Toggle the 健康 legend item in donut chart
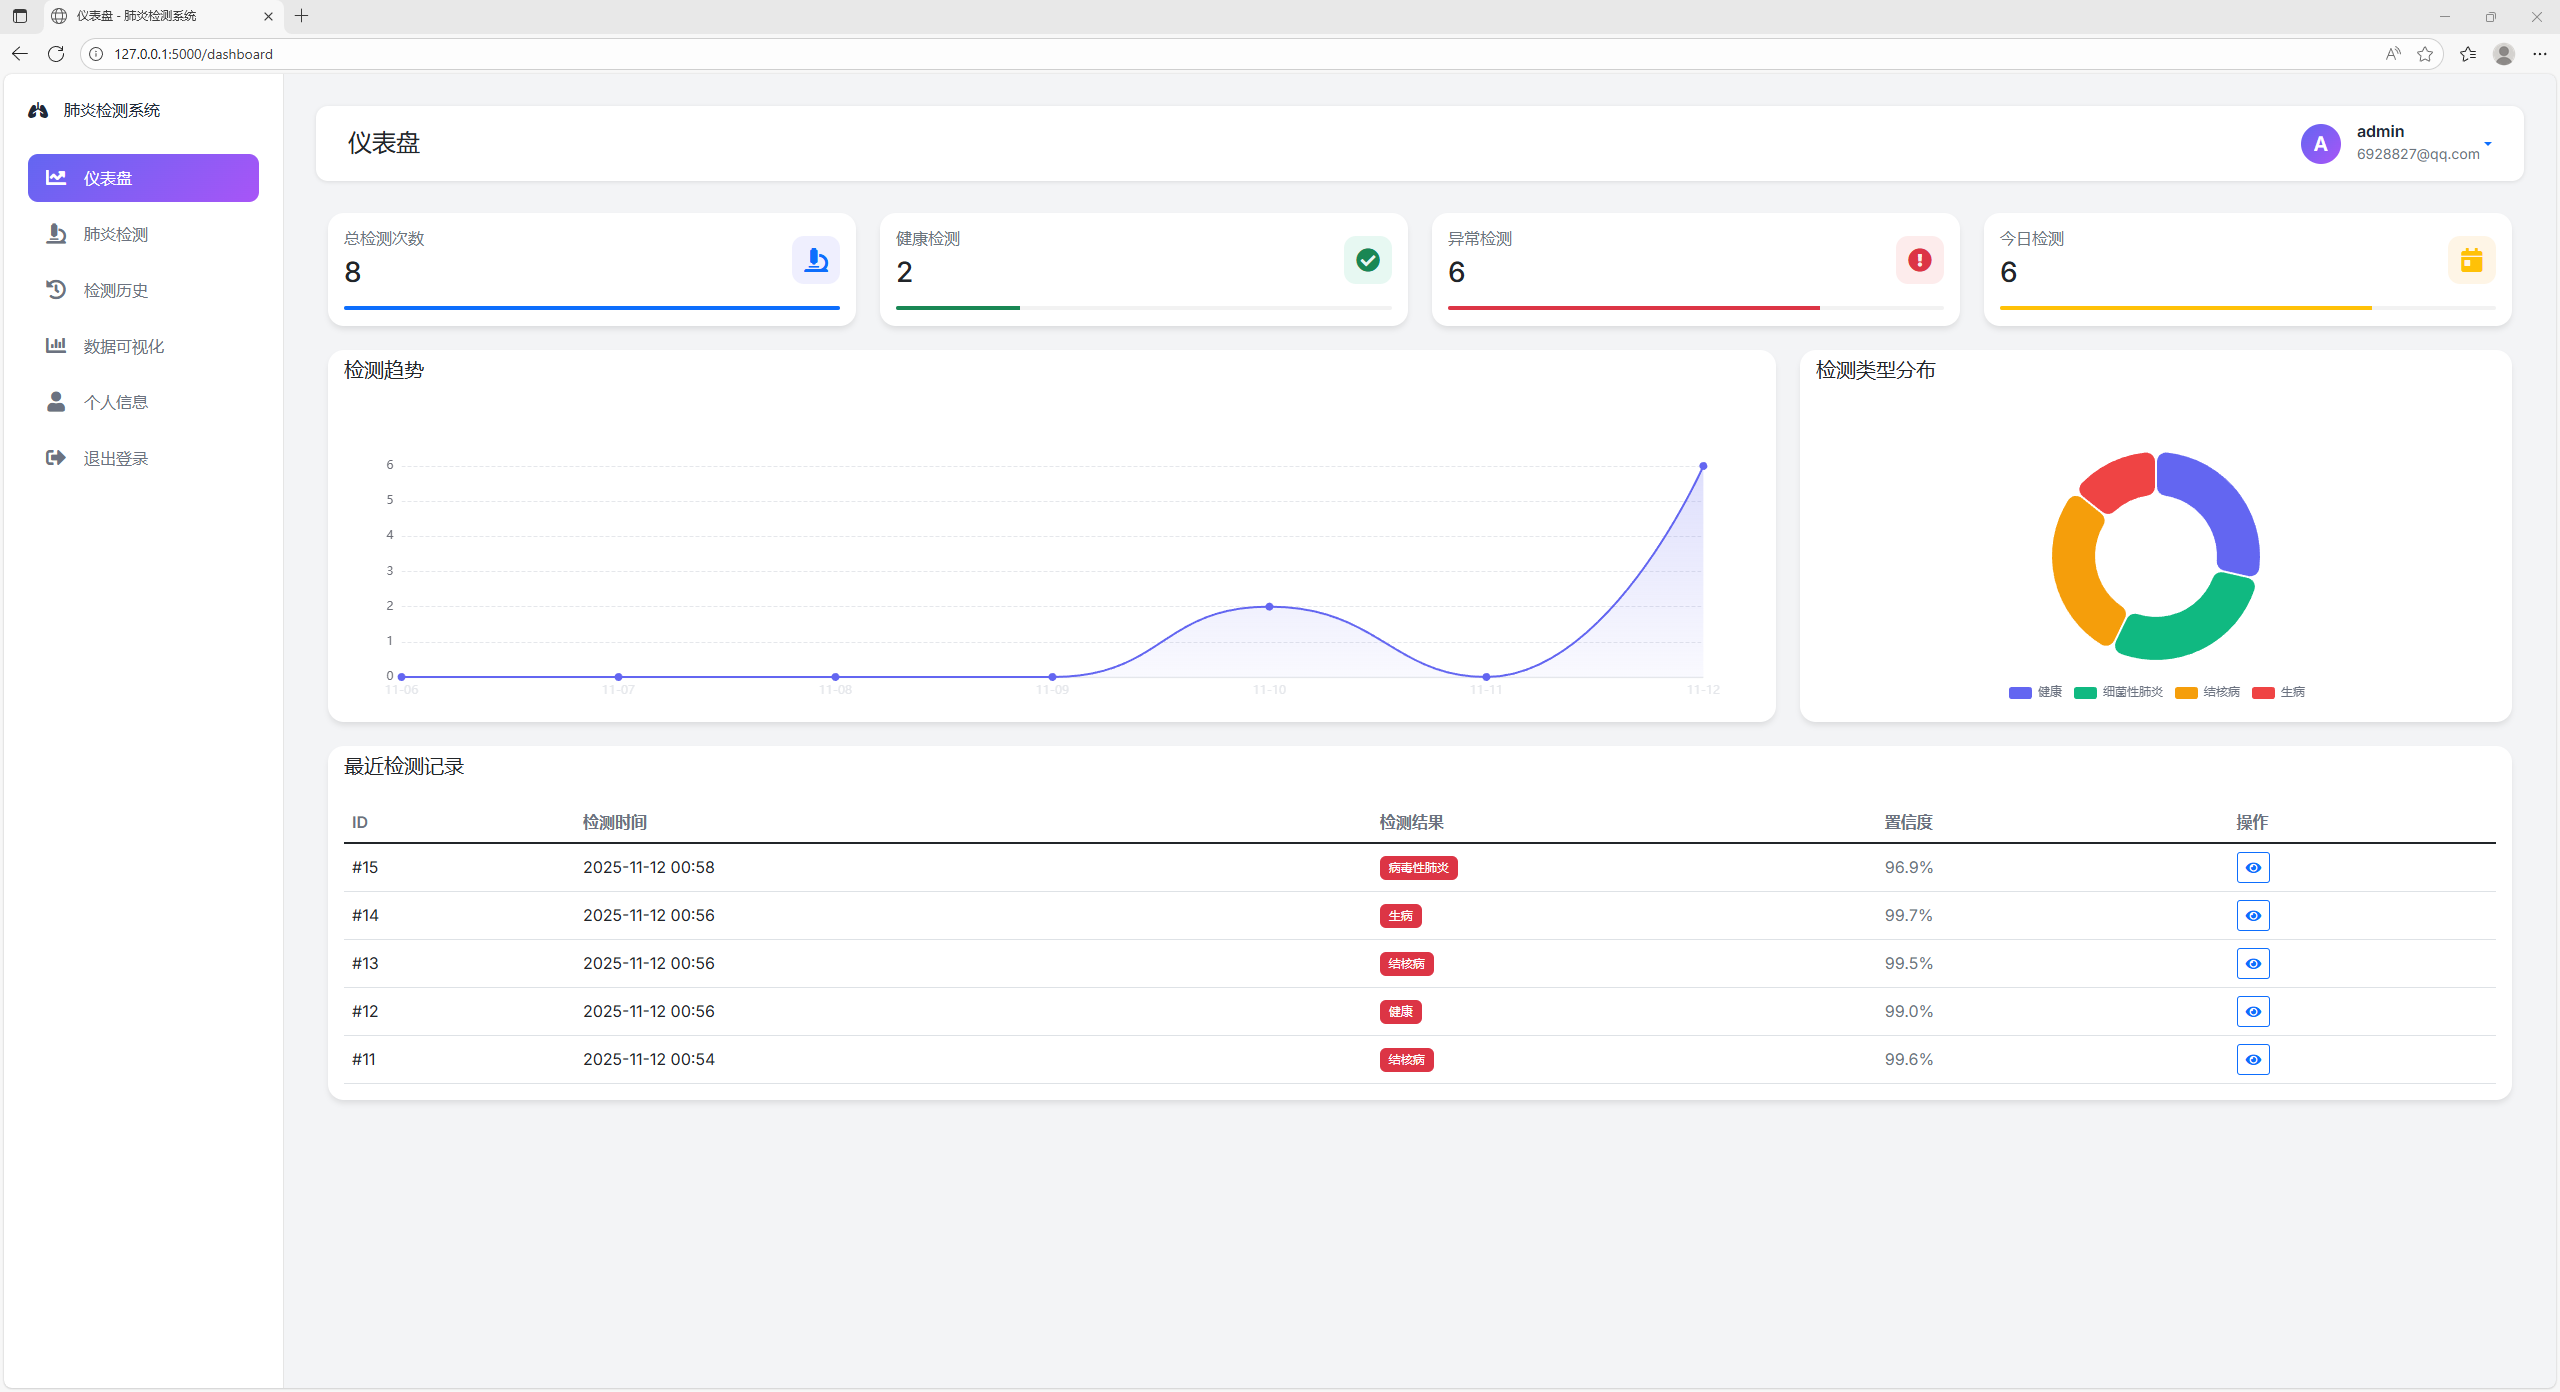 (2035, 692)
